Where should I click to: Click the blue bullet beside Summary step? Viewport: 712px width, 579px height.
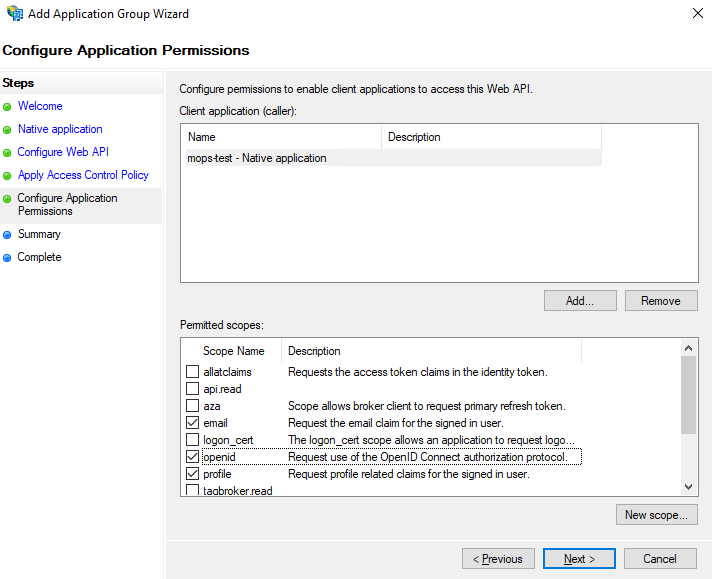point(8,235)
